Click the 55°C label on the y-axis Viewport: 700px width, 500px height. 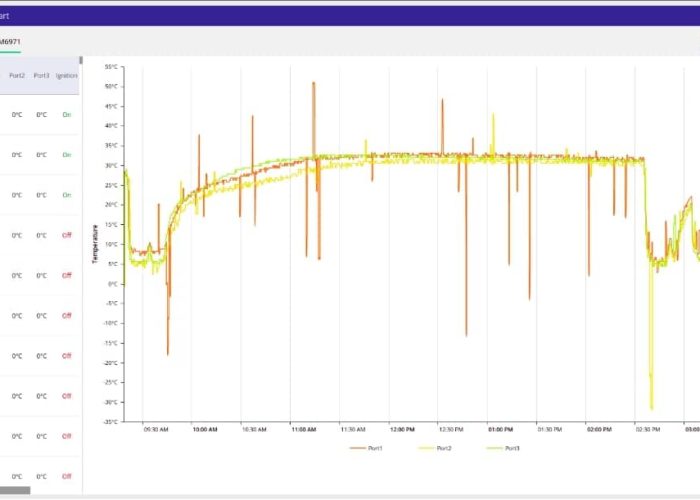[110, 67]
